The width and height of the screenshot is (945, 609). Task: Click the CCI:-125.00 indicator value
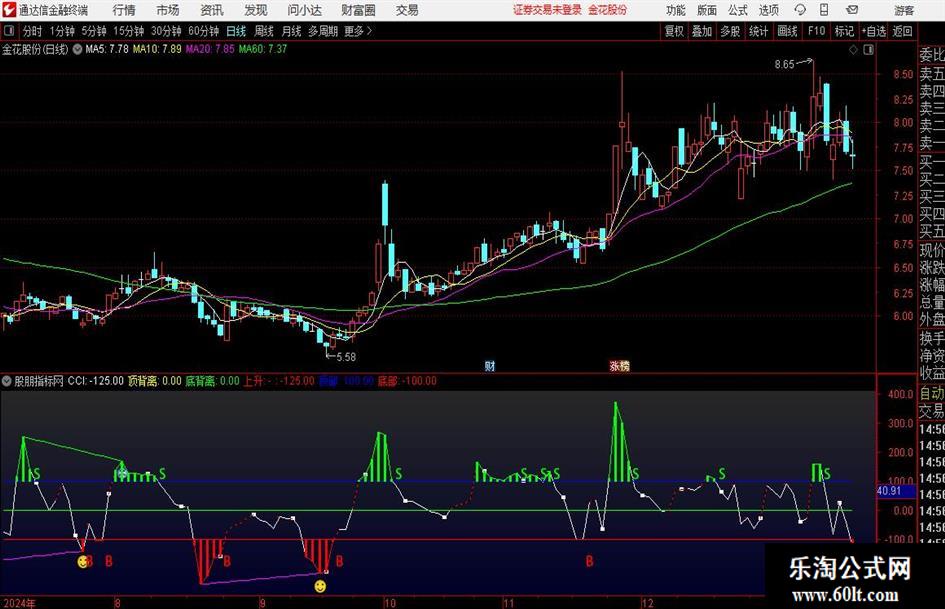[95, 381]
